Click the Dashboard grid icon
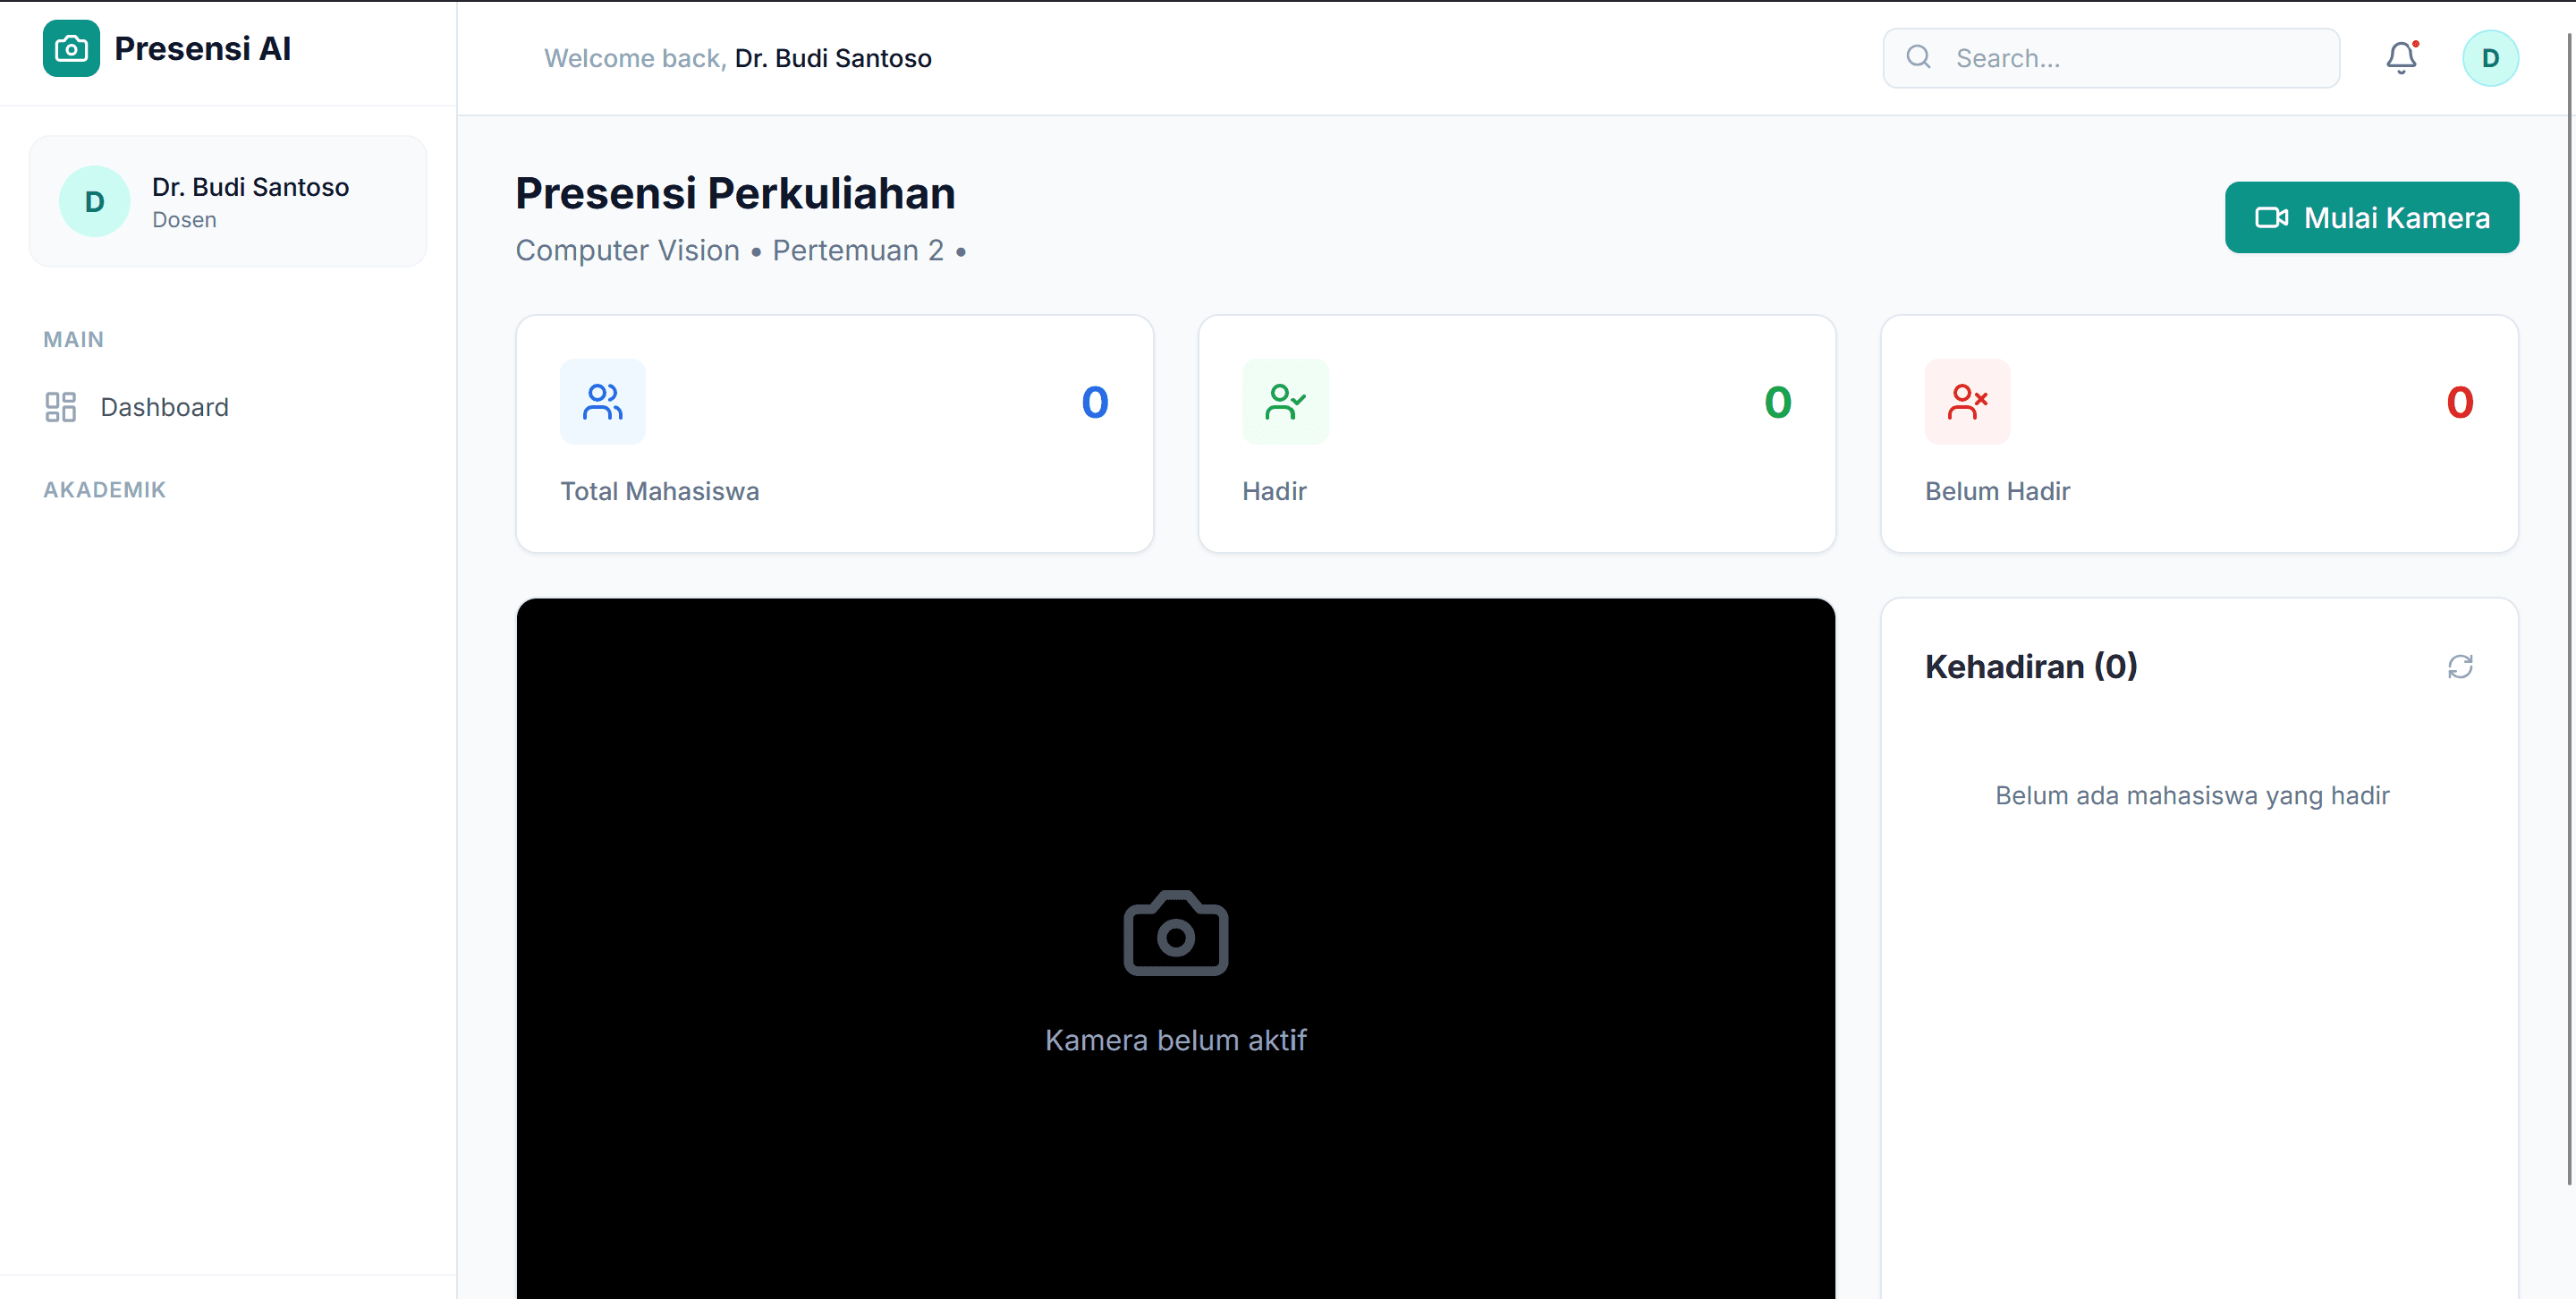The image size is (2576, 1299). pyautogui.click(x=60, y=407)
